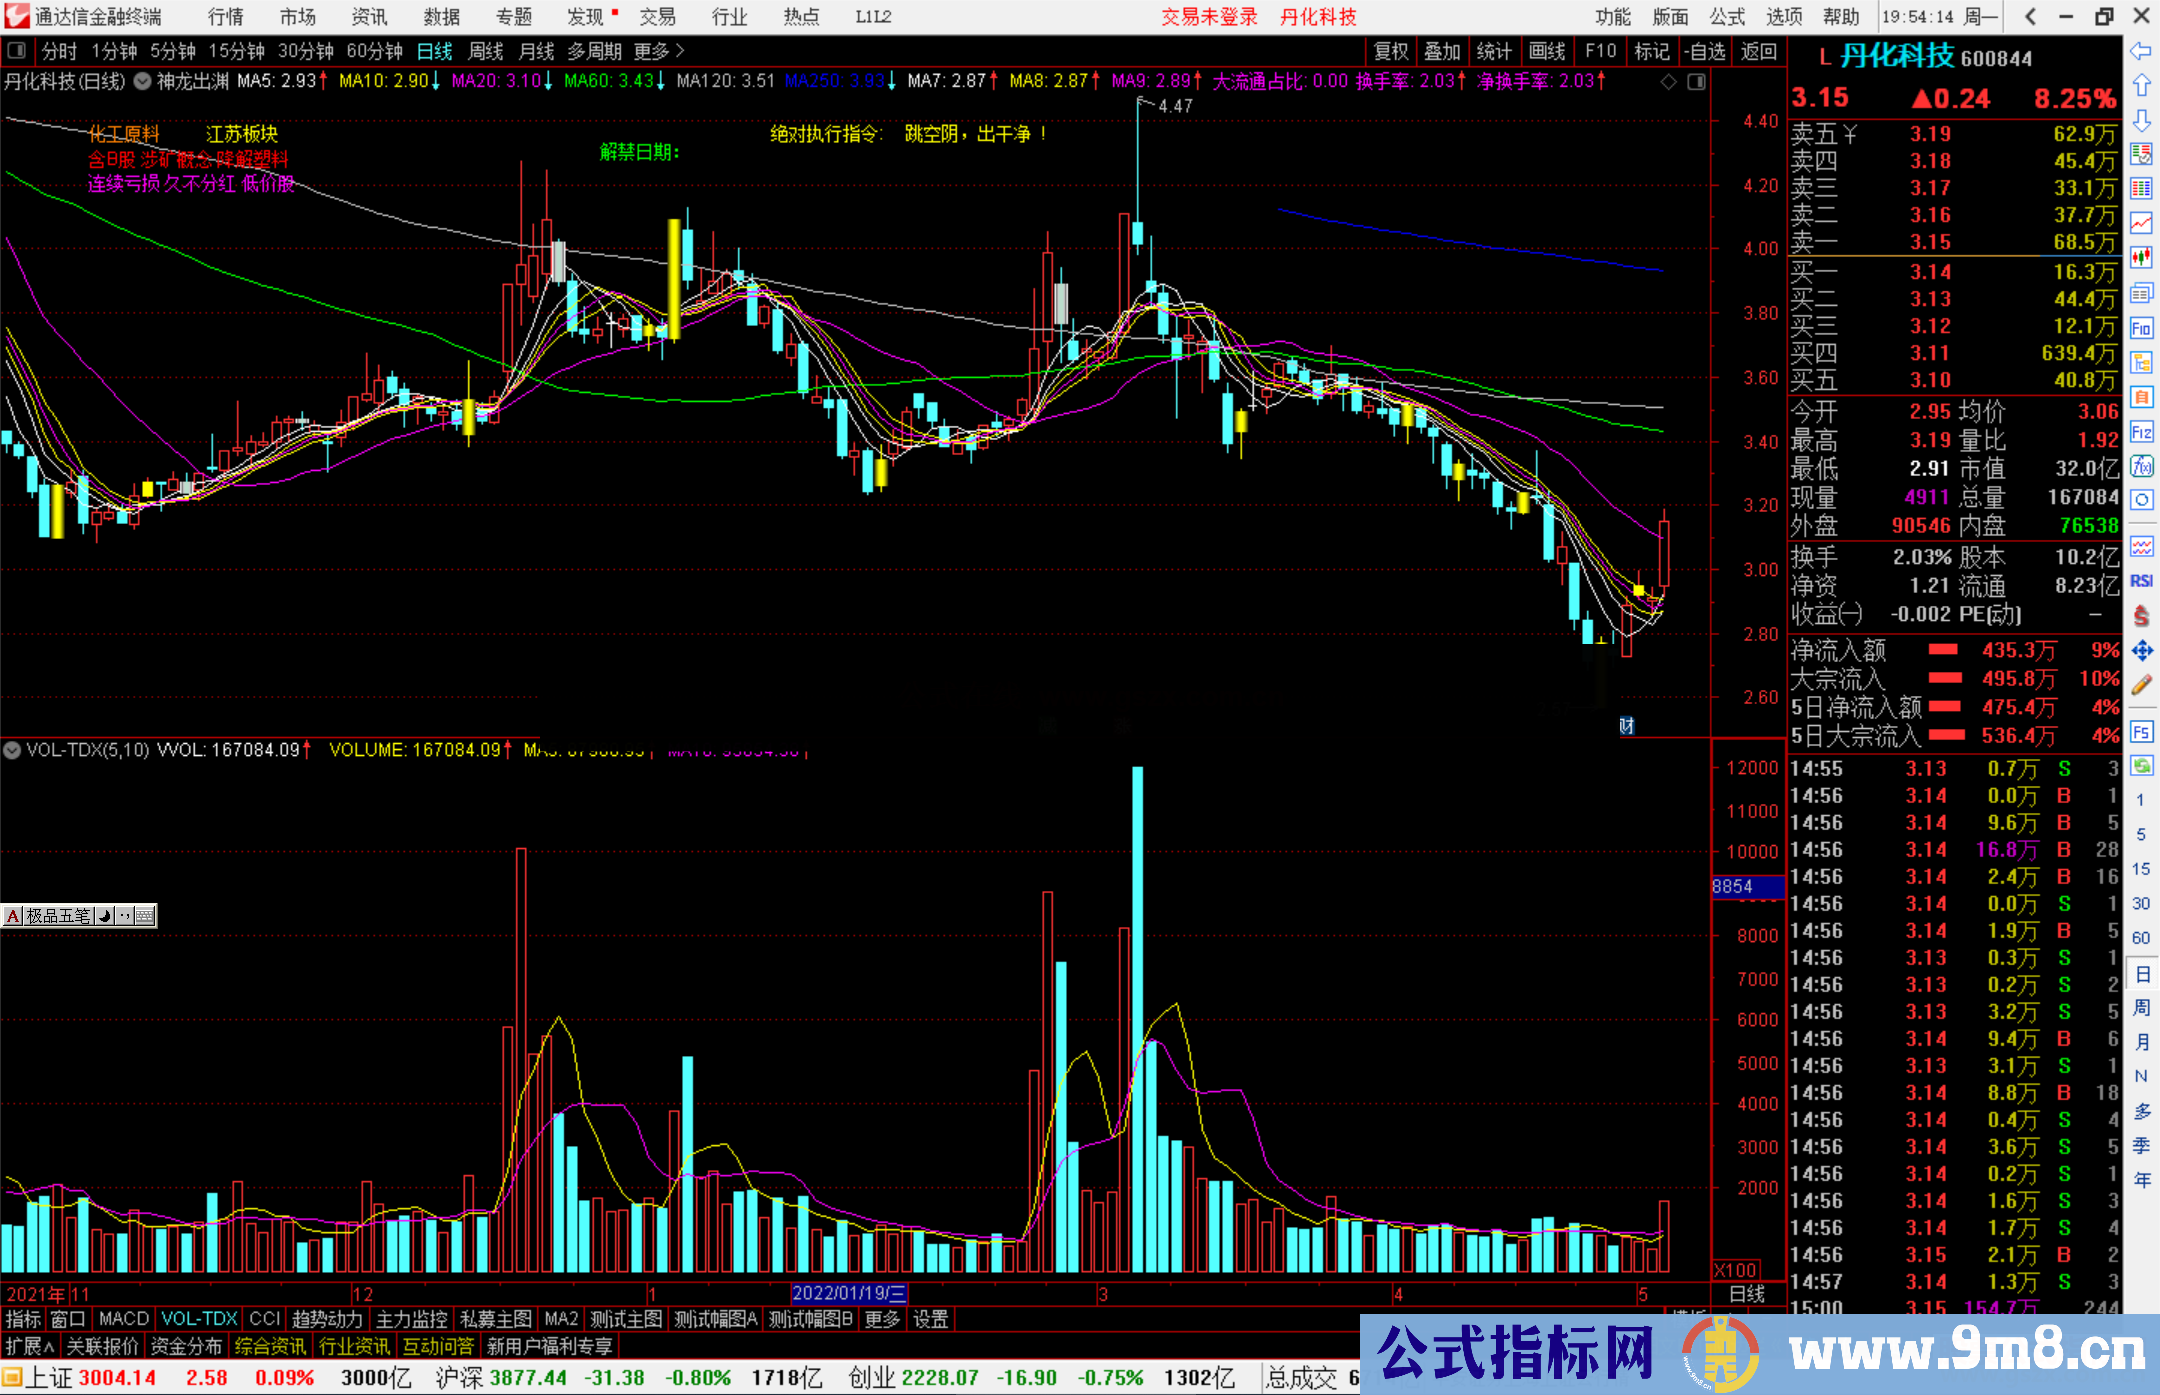This screenshot has height=1395, width=2160.
Task: Activate the four-way move cross icon
Action: pyautogui.click(x=2141, y=651)
